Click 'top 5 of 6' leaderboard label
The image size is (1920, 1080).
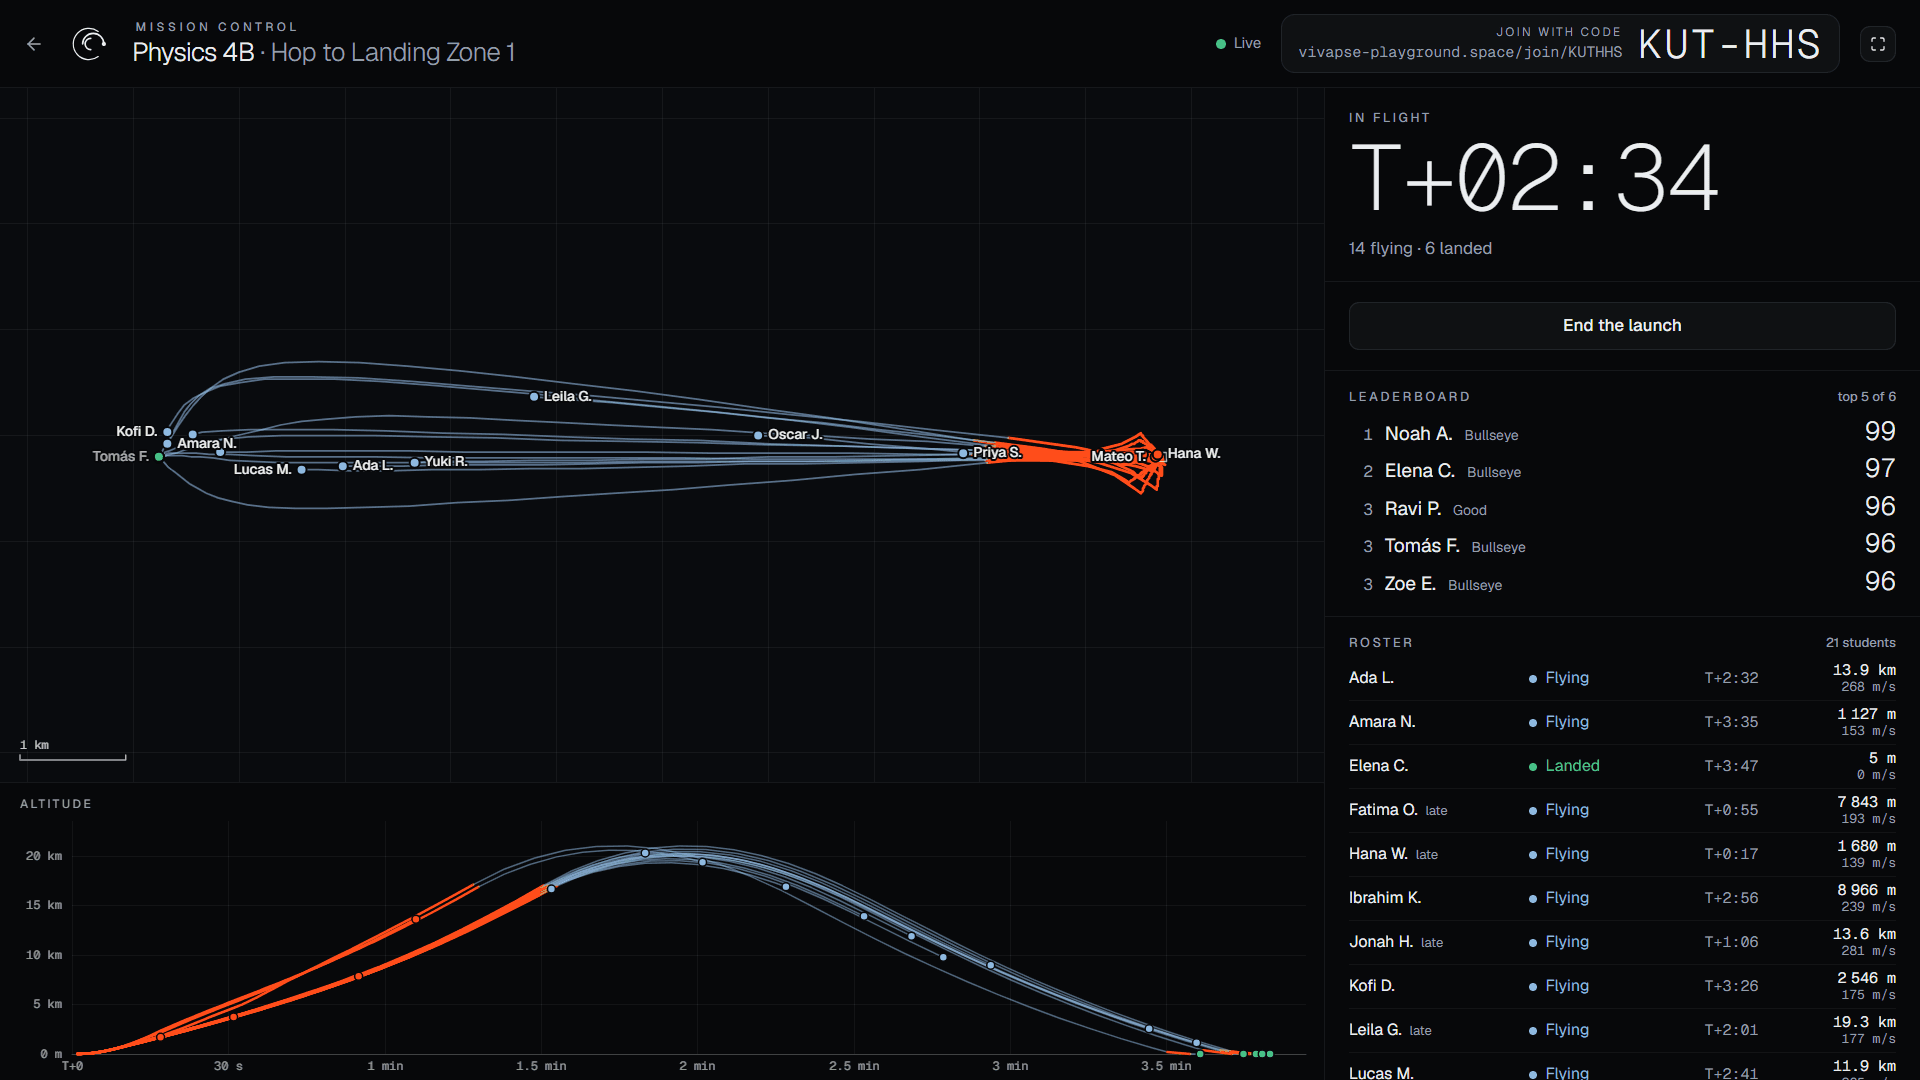click(1866, 397)
